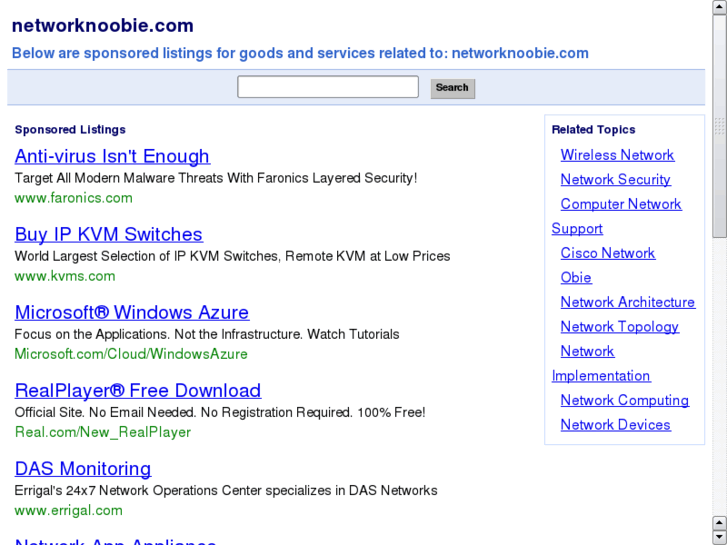The width and height of the screenshot is (727, 545).
Task: Select Network Topology related topic
Action: 619,327
